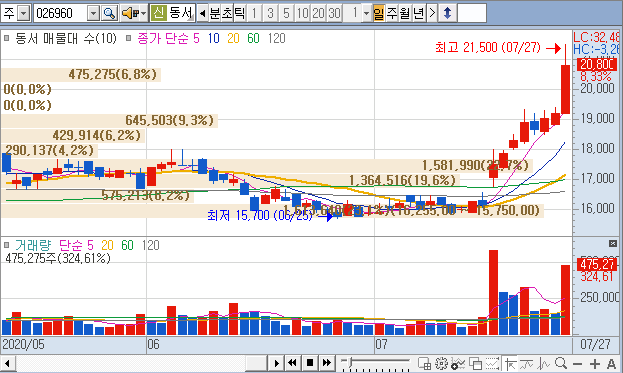The height and width of the screenshot is (373, 623).
Task: Open the chart settings gear icon
Action: (441, 363)
